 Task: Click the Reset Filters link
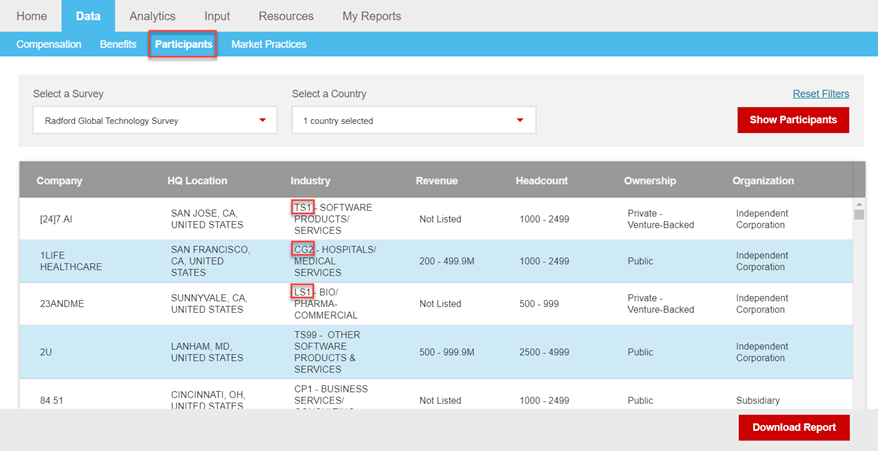[821, 94]
